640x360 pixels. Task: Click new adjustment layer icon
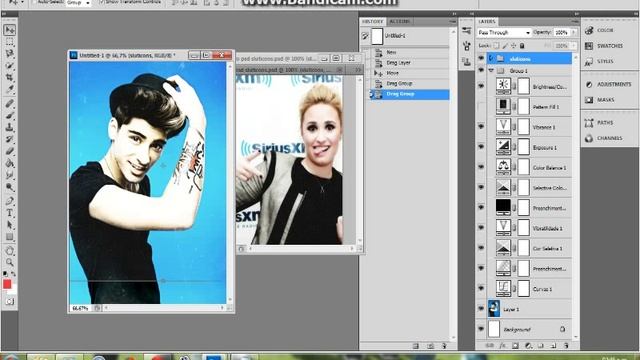(x=528, y=346)
